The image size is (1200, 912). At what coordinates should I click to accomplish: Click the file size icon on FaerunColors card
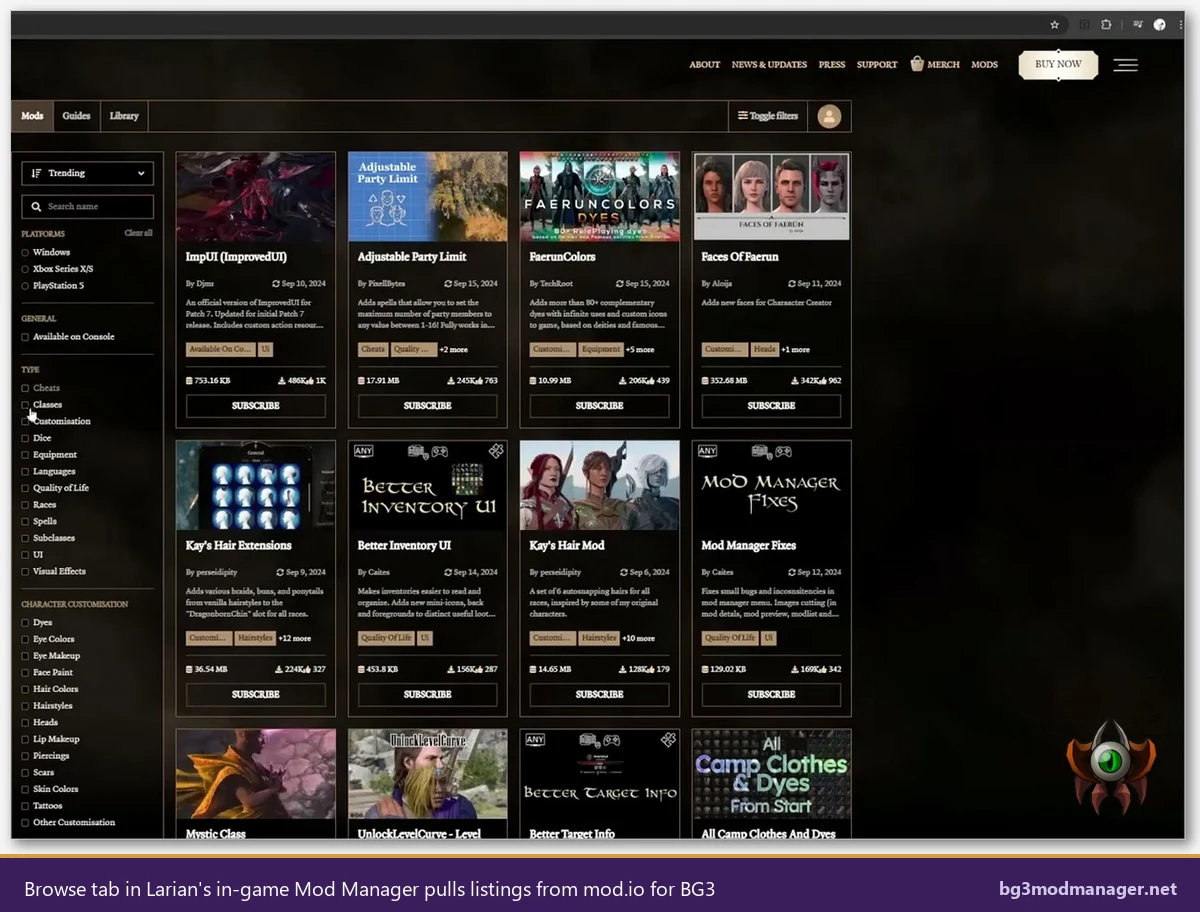point(533,381)
